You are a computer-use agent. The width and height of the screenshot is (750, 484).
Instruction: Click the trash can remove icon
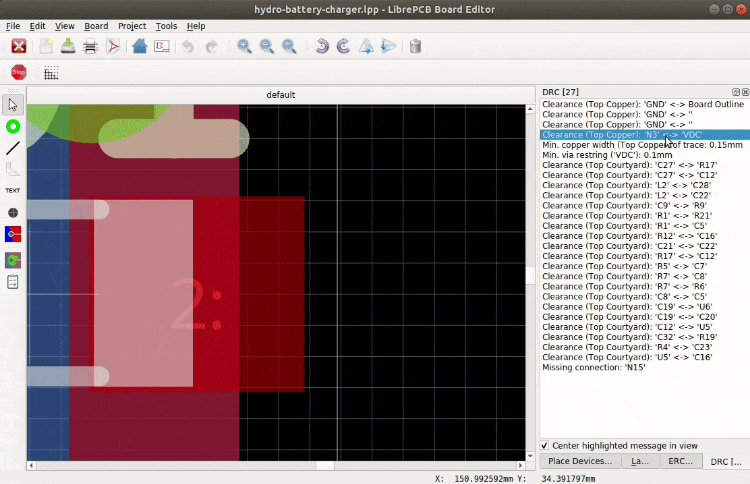coord(416,46)
